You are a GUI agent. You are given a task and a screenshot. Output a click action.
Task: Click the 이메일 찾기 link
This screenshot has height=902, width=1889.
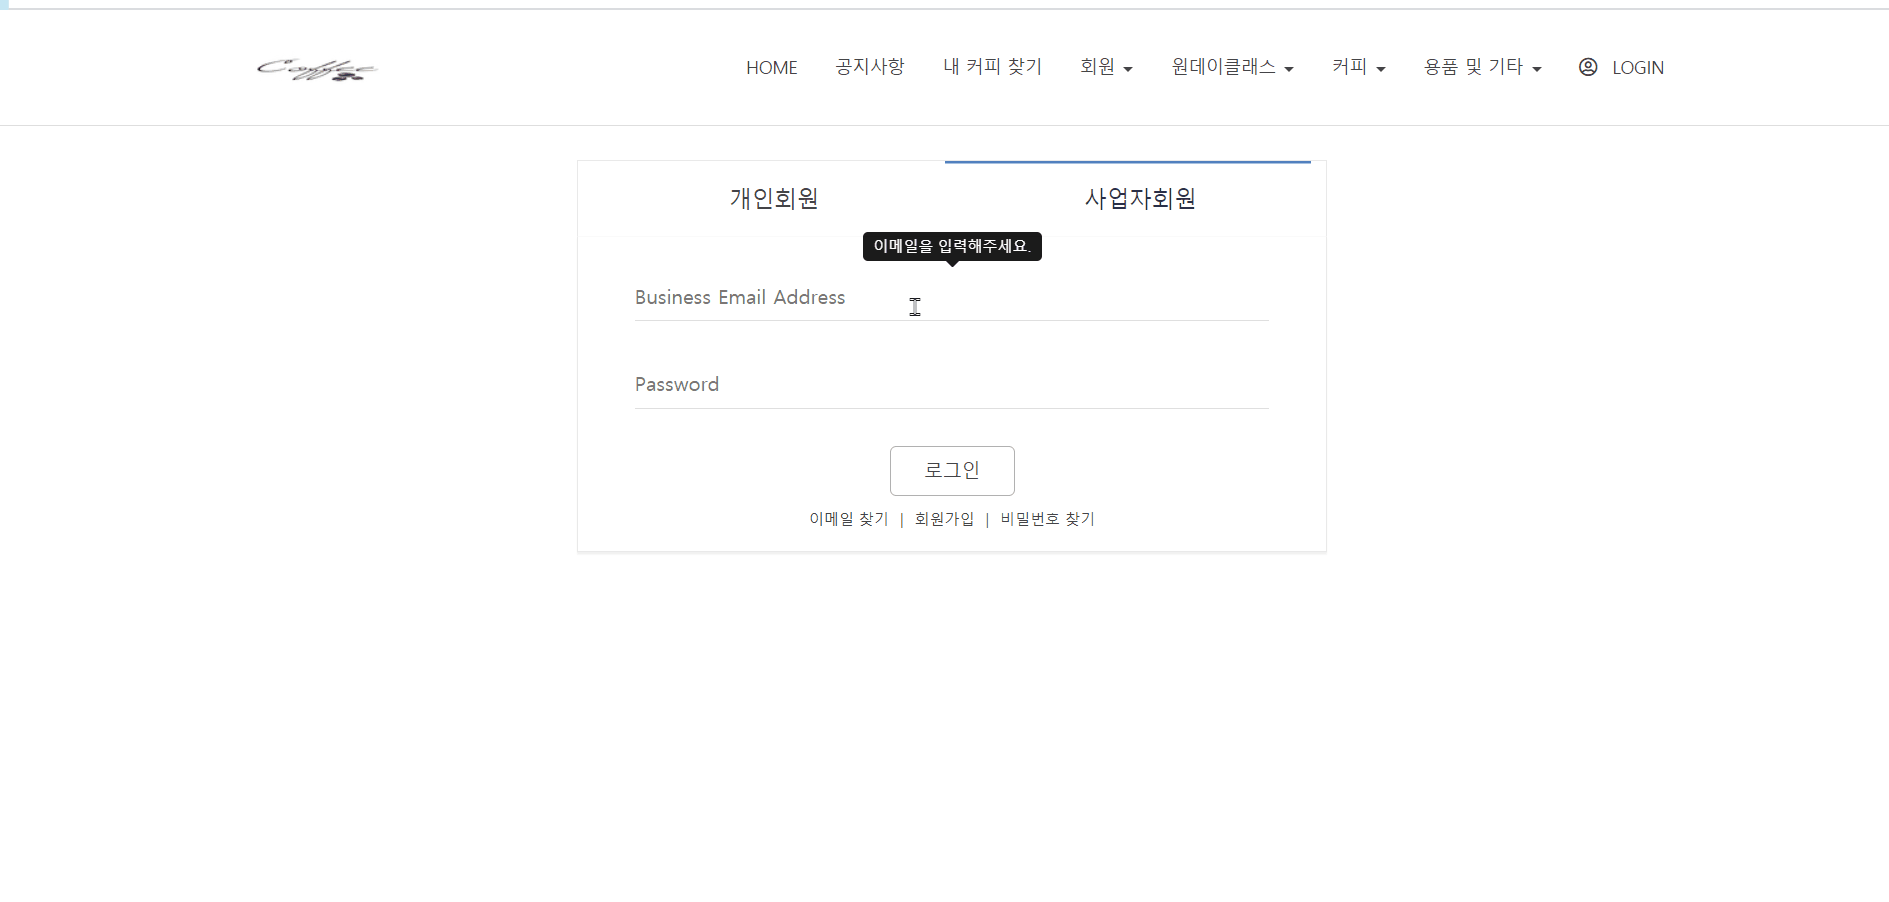[848, 519]
